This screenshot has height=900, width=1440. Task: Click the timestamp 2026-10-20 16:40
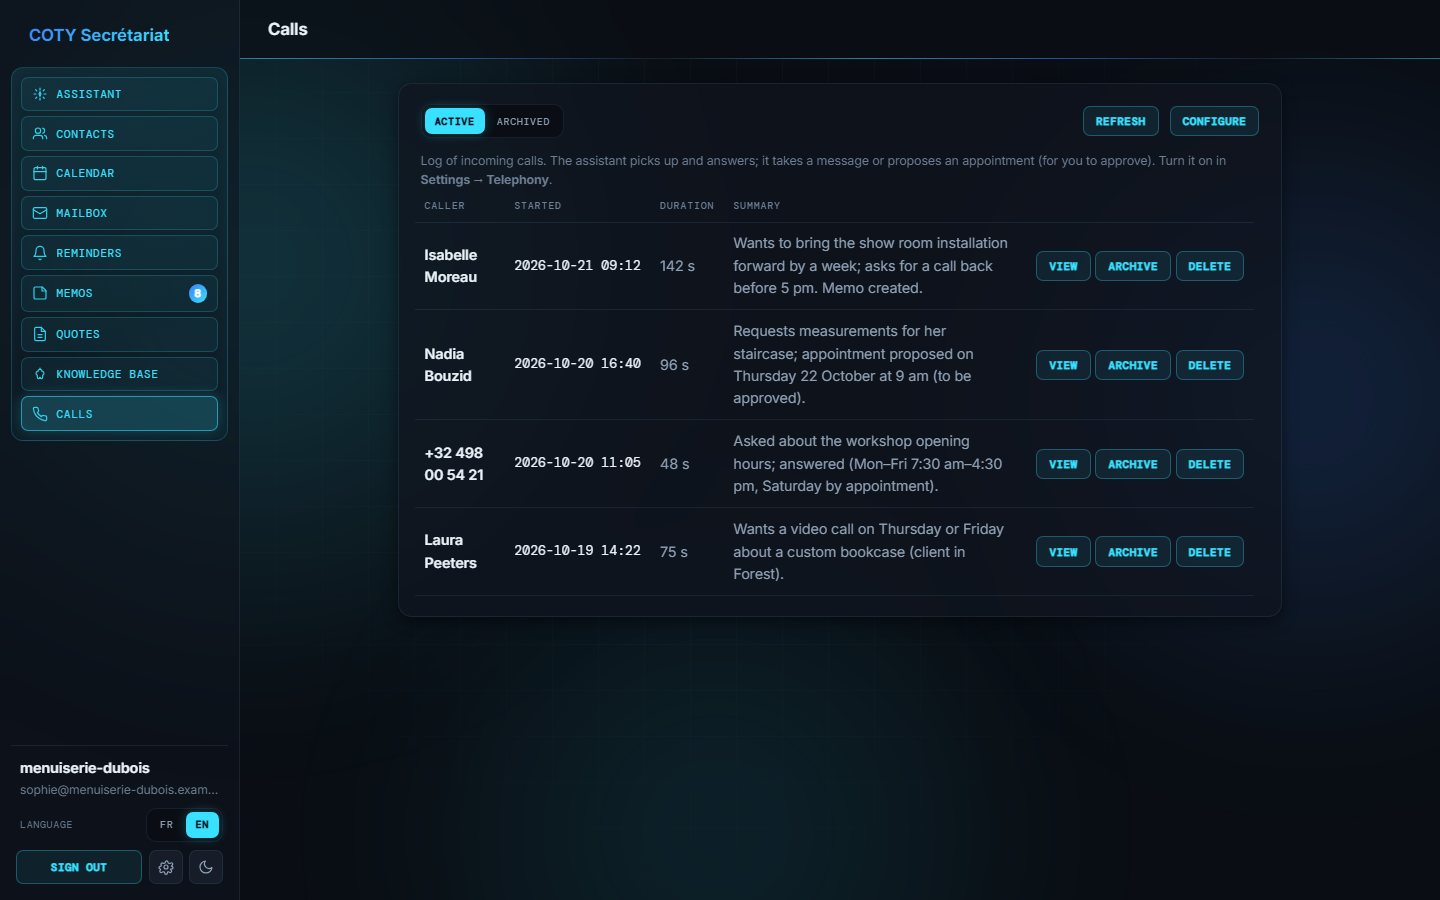click(577, 364)
